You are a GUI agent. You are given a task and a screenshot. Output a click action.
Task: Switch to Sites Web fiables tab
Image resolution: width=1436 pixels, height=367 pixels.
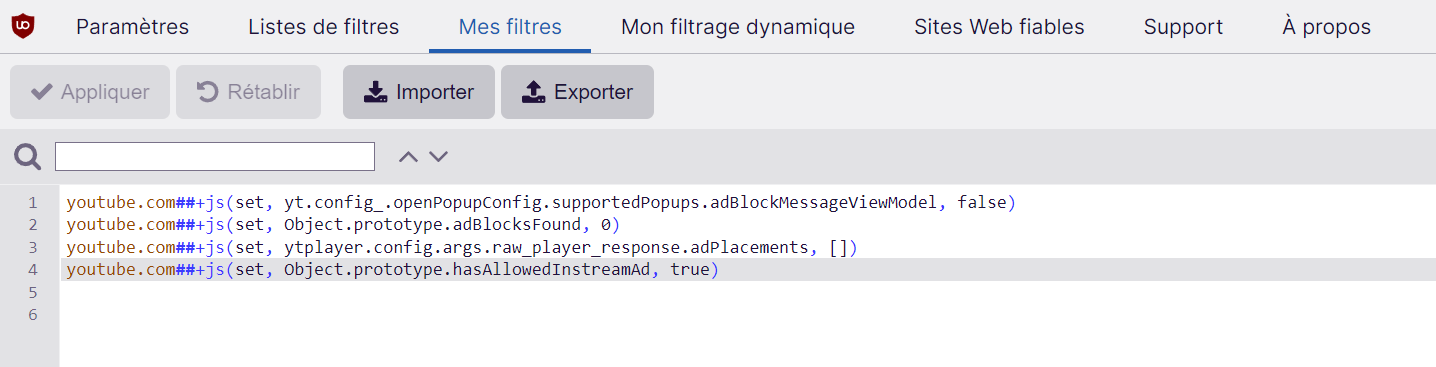pos(999,27)
